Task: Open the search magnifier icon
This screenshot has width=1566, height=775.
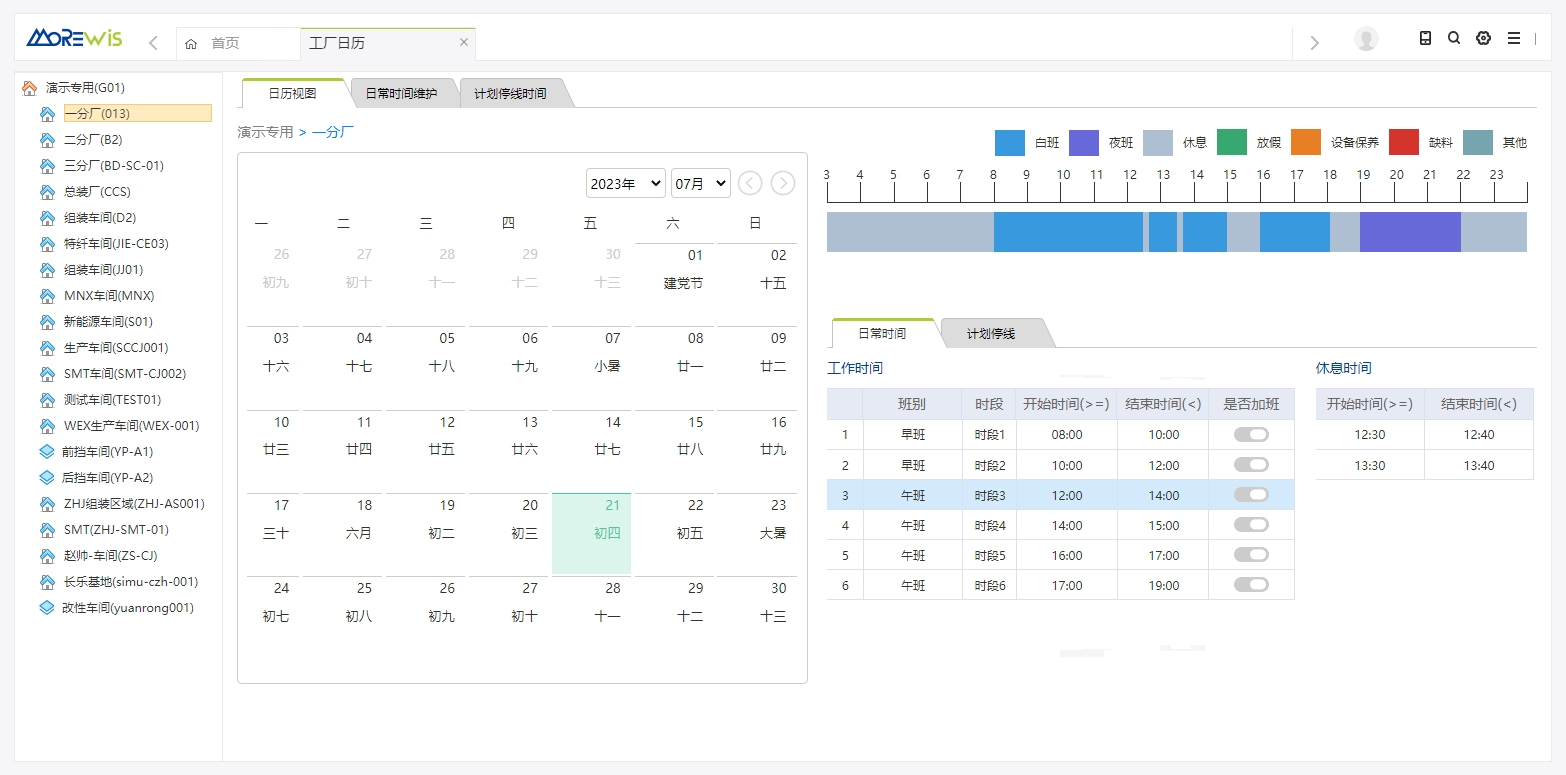Action: click(x=1454, y=38)
